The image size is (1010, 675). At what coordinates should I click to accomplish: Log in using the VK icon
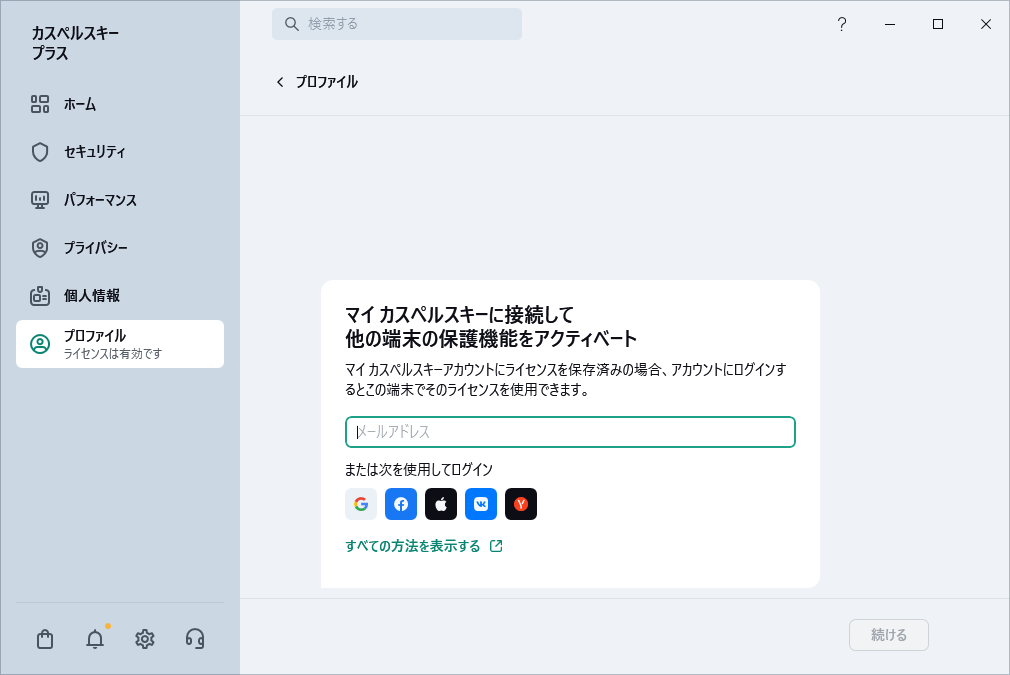481,504
